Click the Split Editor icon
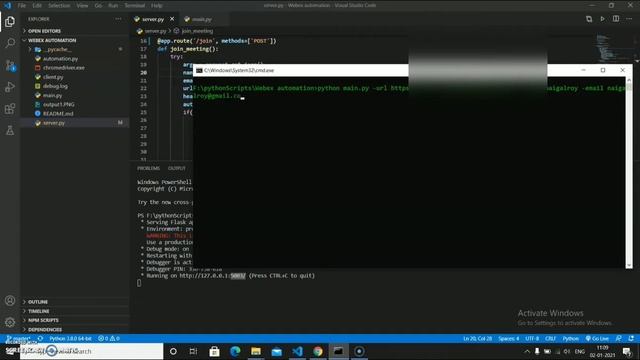Viewport: 640px width, 360px height. (616, 19)
